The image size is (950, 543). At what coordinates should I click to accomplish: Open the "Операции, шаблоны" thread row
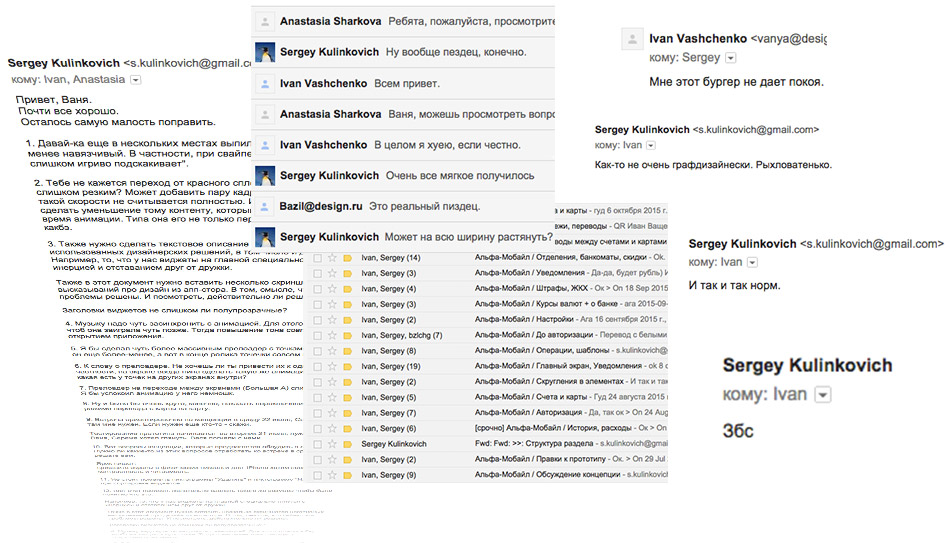pyautogui.click(x=560, y=351)
